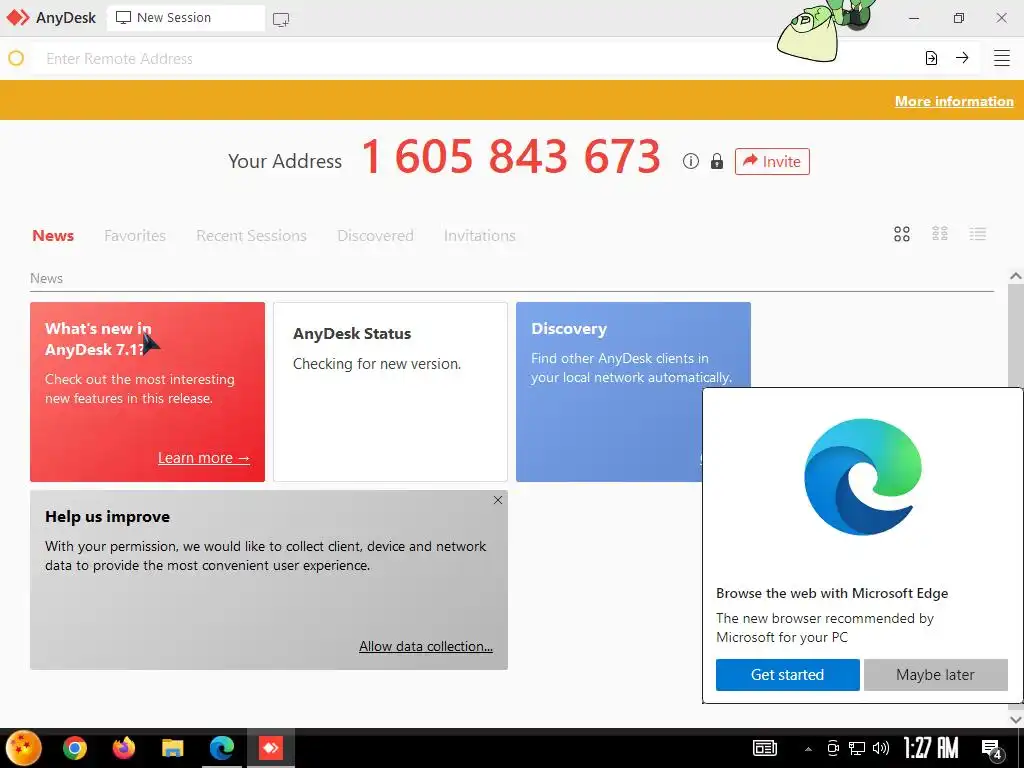Open news and interests taskbar icon
Viewport: 1024px width, 768px height.
pyautogui.click(x=765, y=748)
